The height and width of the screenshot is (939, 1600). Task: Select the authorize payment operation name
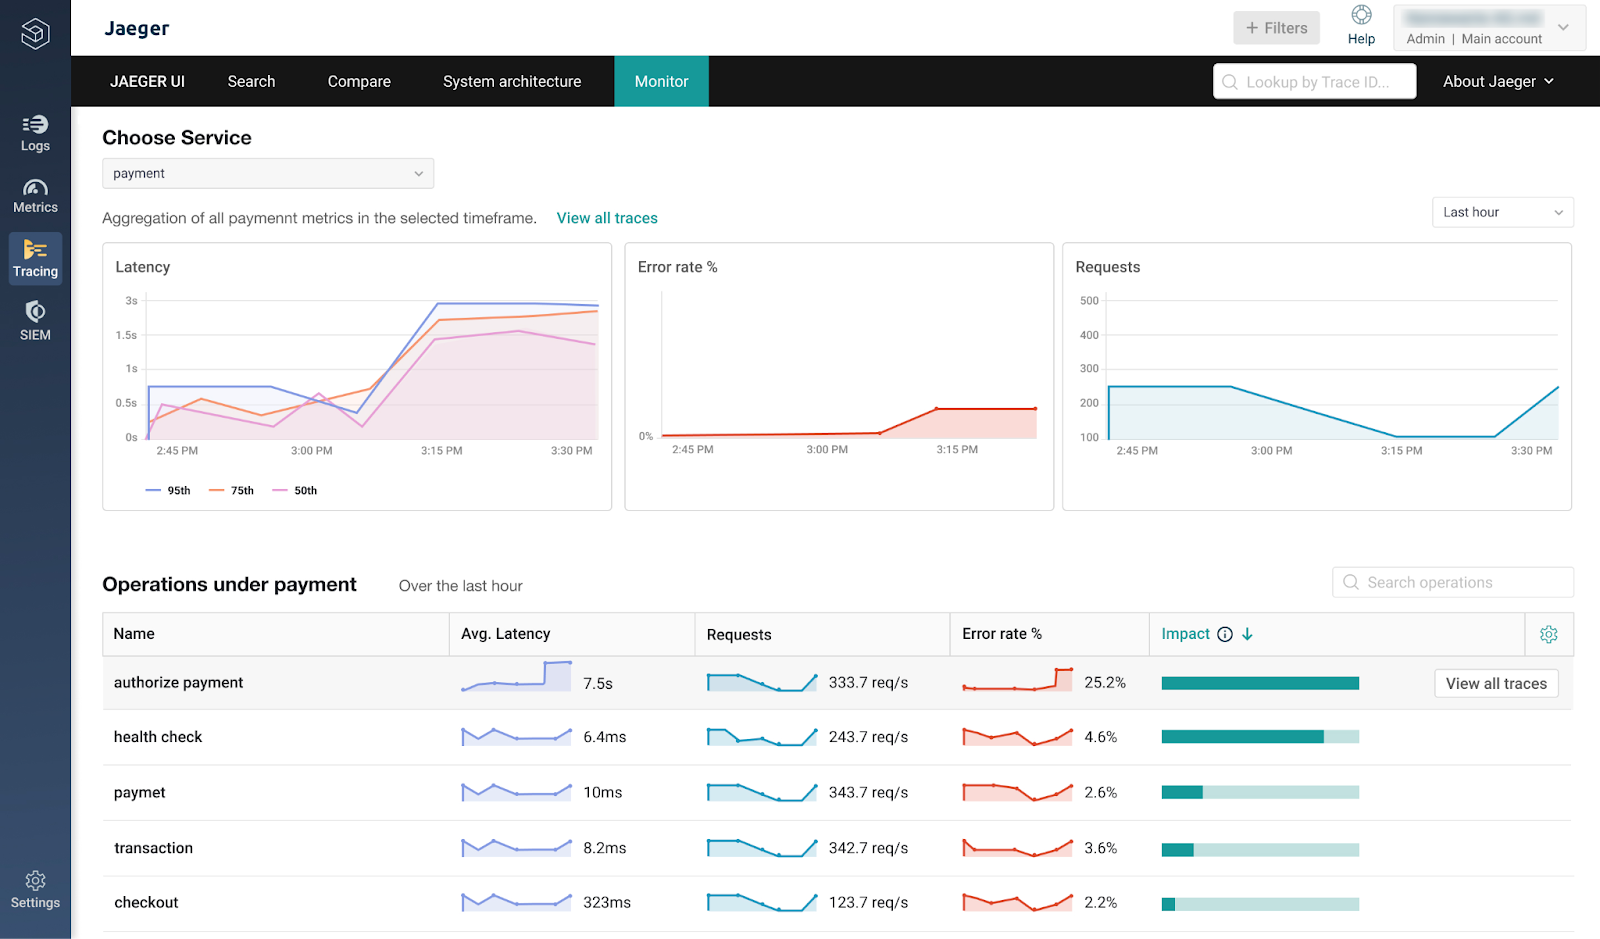179,683
